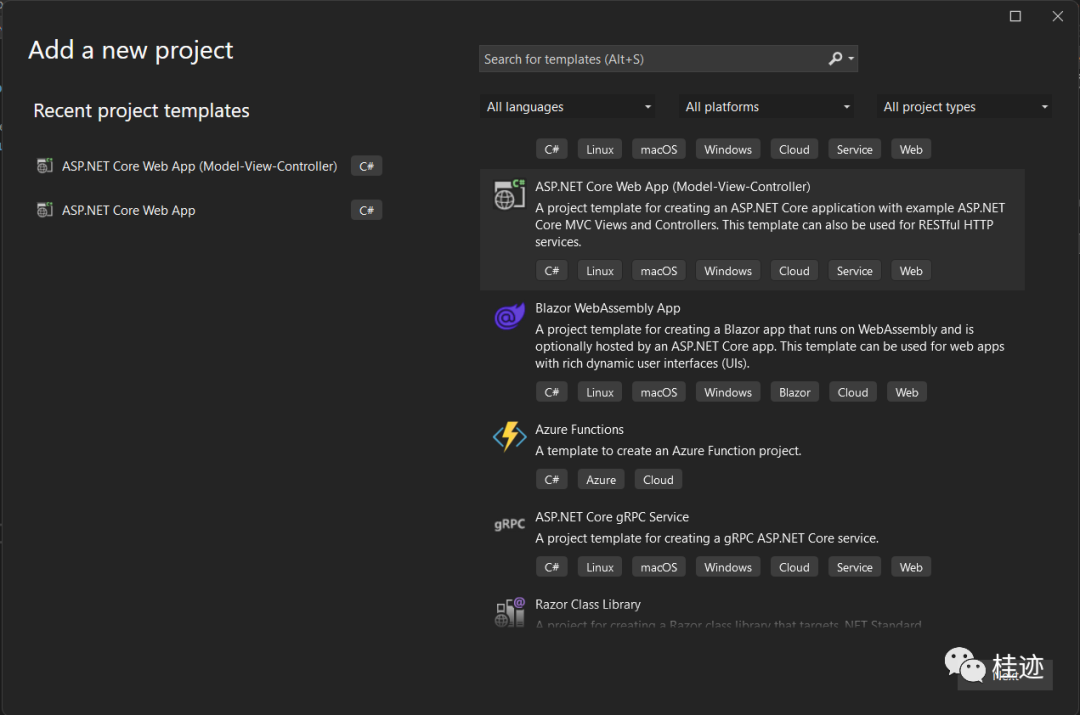Open search options dropdown arrow
The image size is (1080, 715).
coord(851,59)
